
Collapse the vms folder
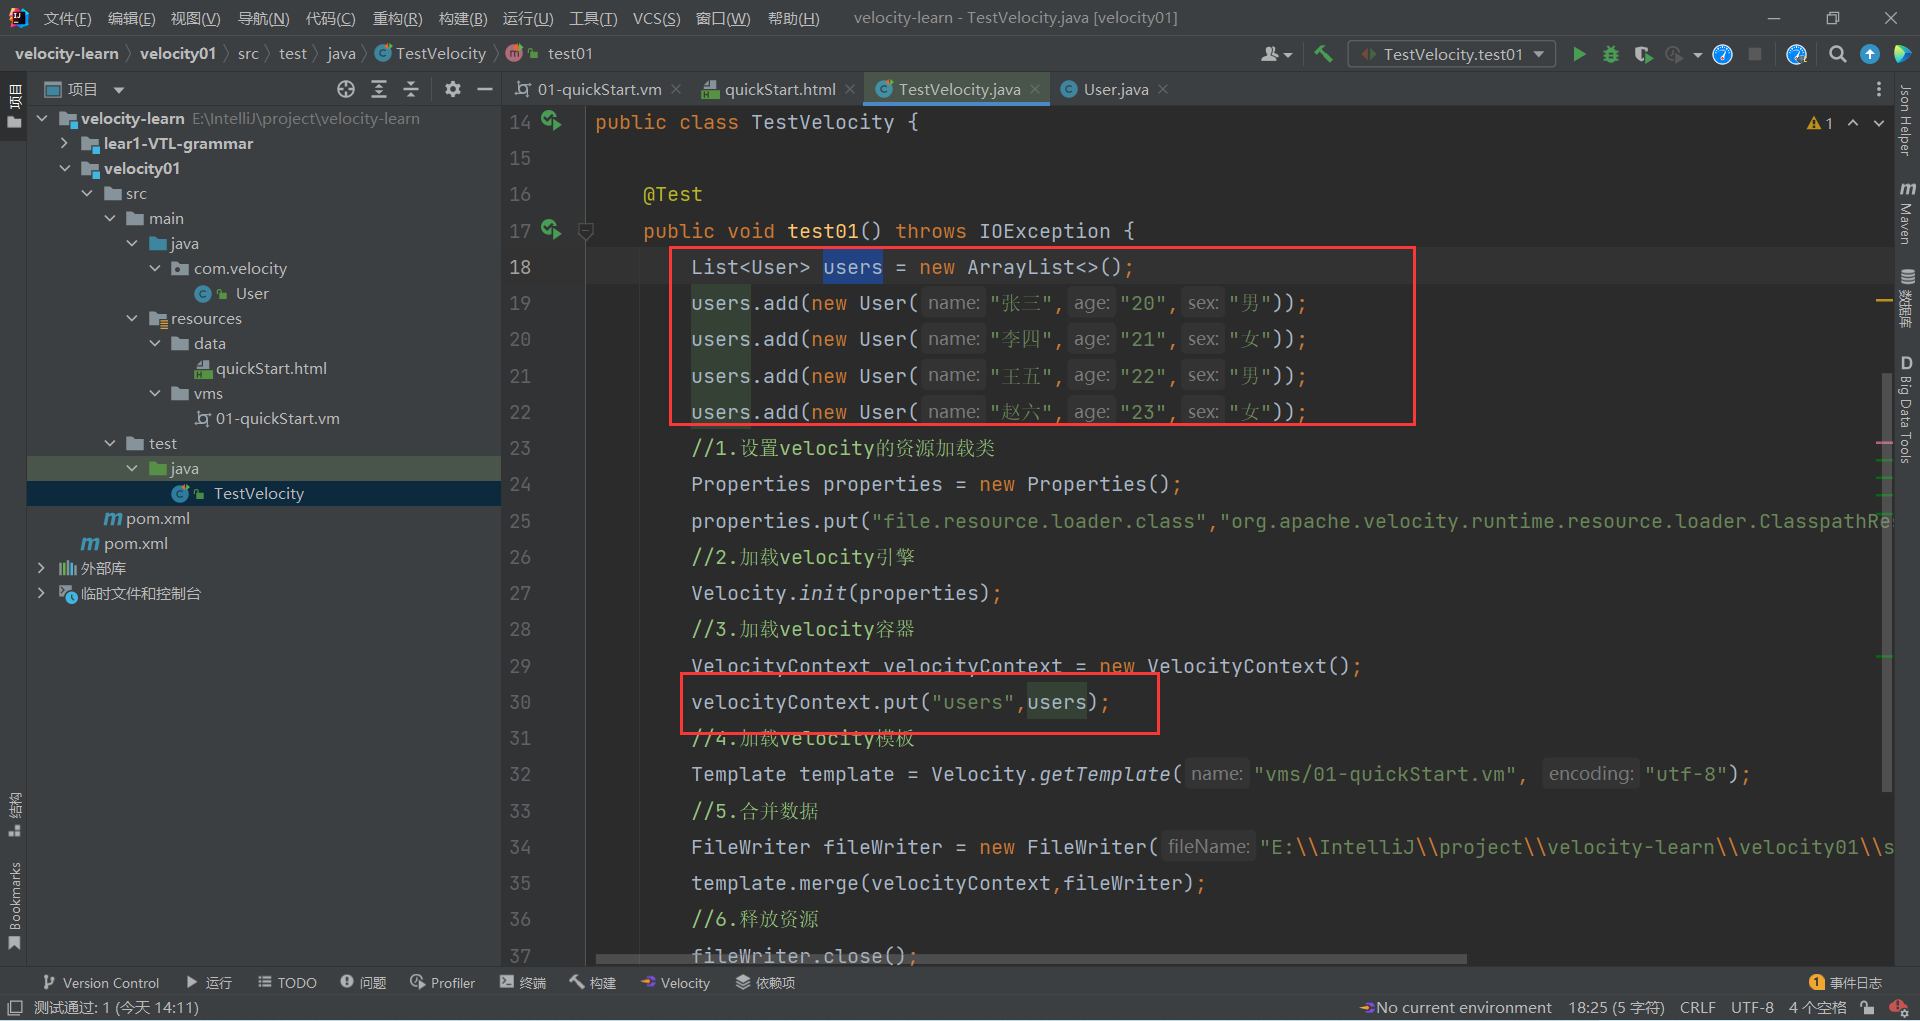pyautogui.click(x=155, y=393)
